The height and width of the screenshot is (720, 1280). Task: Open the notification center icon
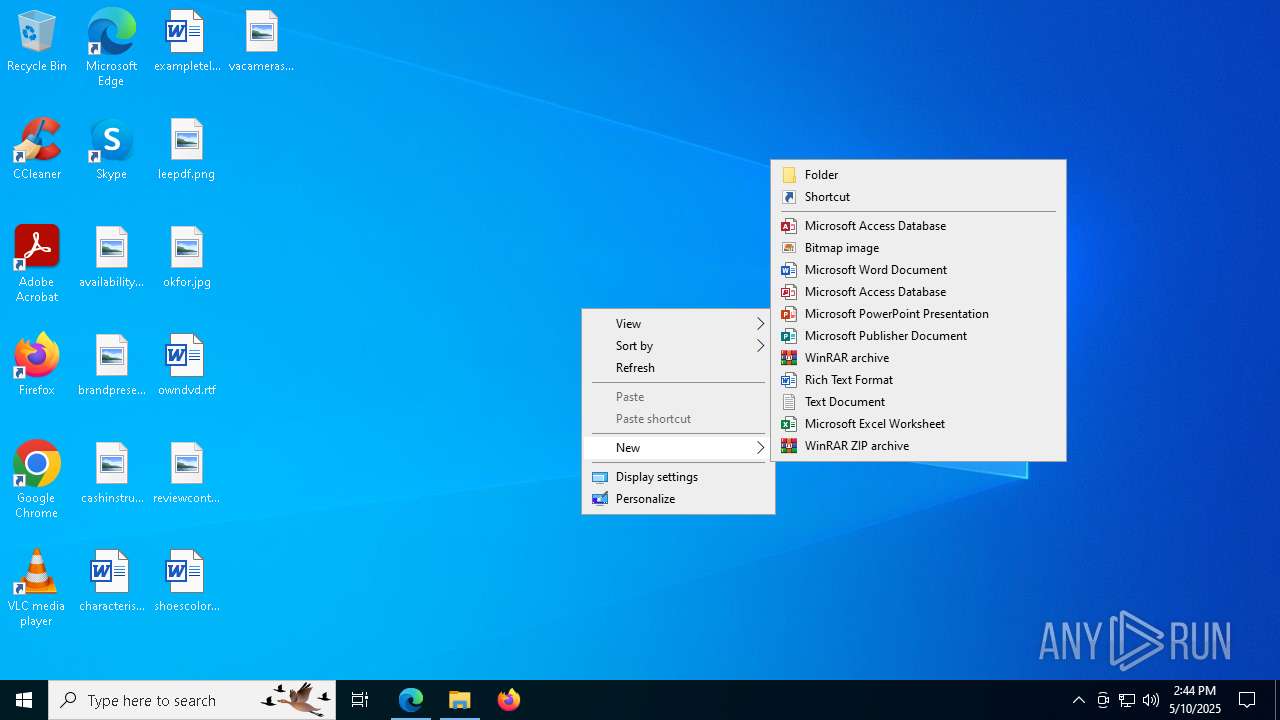click(x=1247, y=700)
